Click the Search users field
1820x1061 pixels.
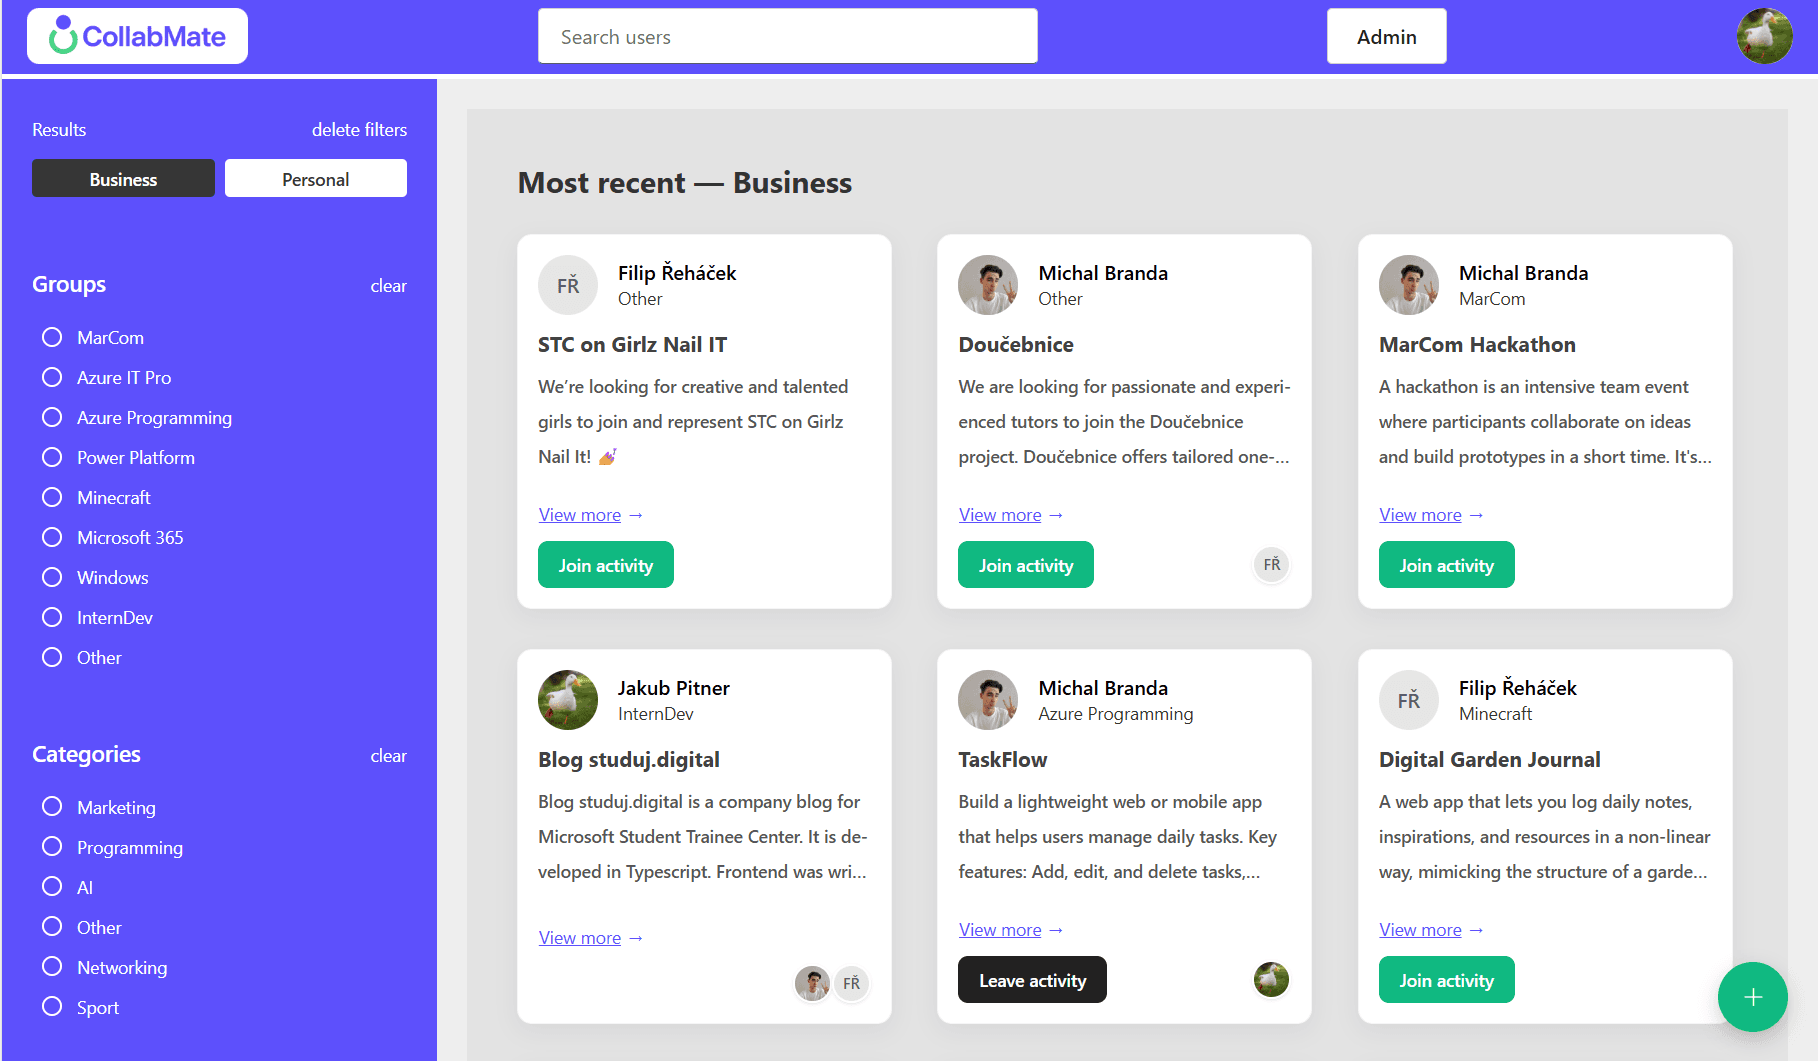(x=787, y=37)
